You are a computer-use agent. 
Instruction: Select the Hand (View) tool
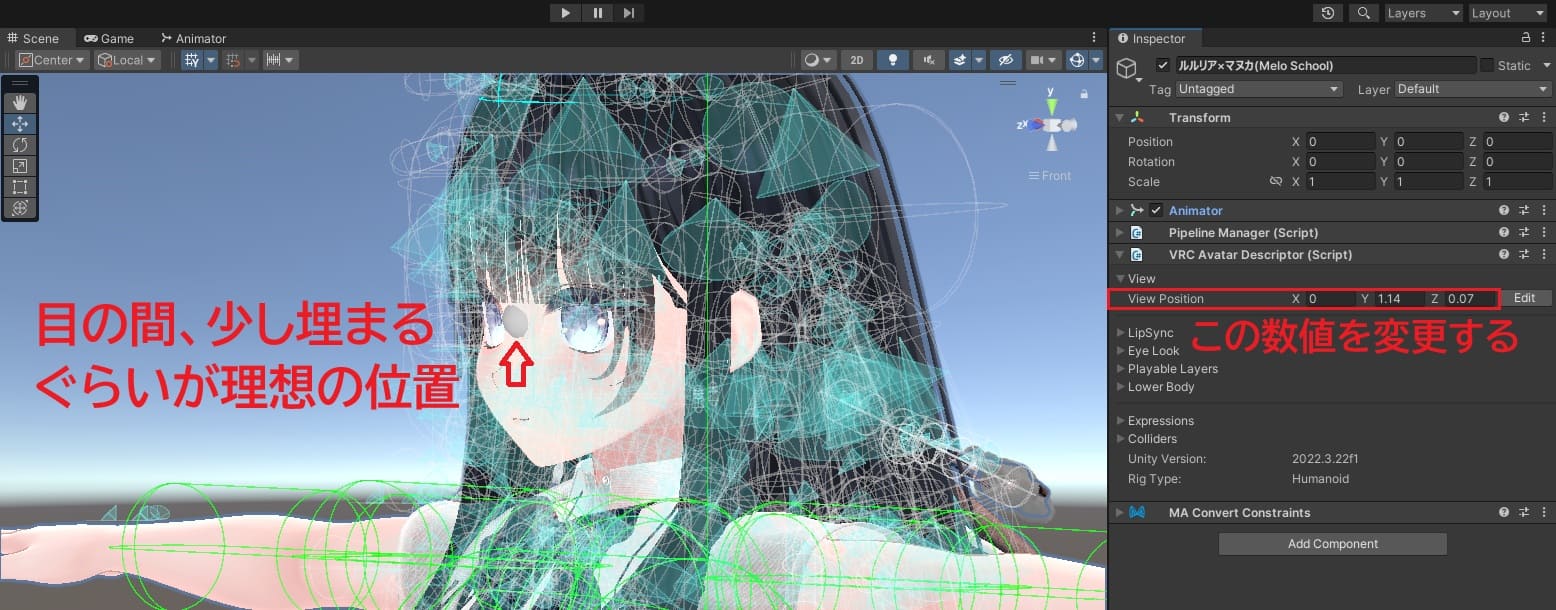click(x=20, y=103)
